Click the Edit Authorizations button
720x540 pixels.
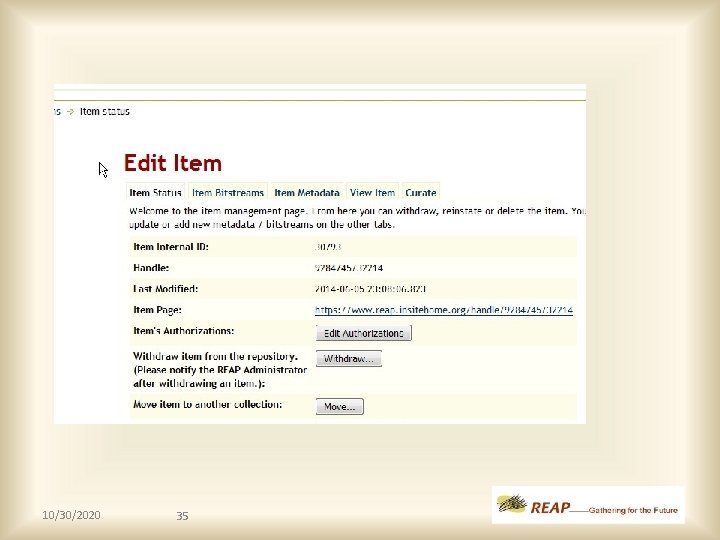pos(364,333)
